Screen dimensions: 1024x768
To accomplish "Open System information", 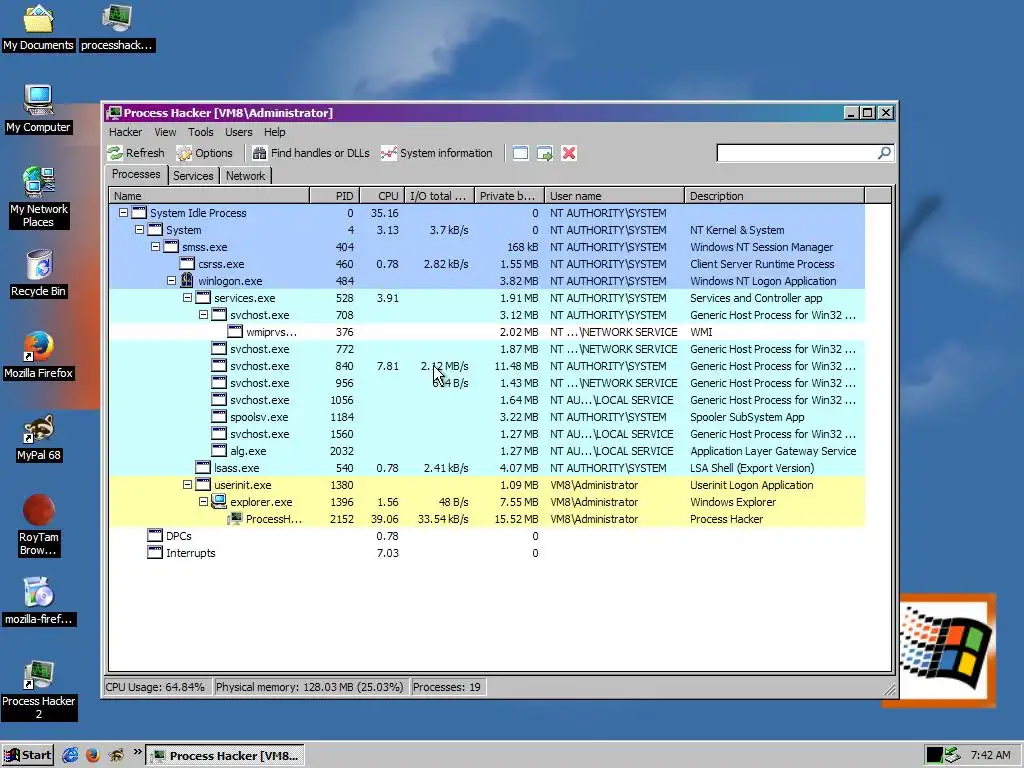I will [436, 153].
